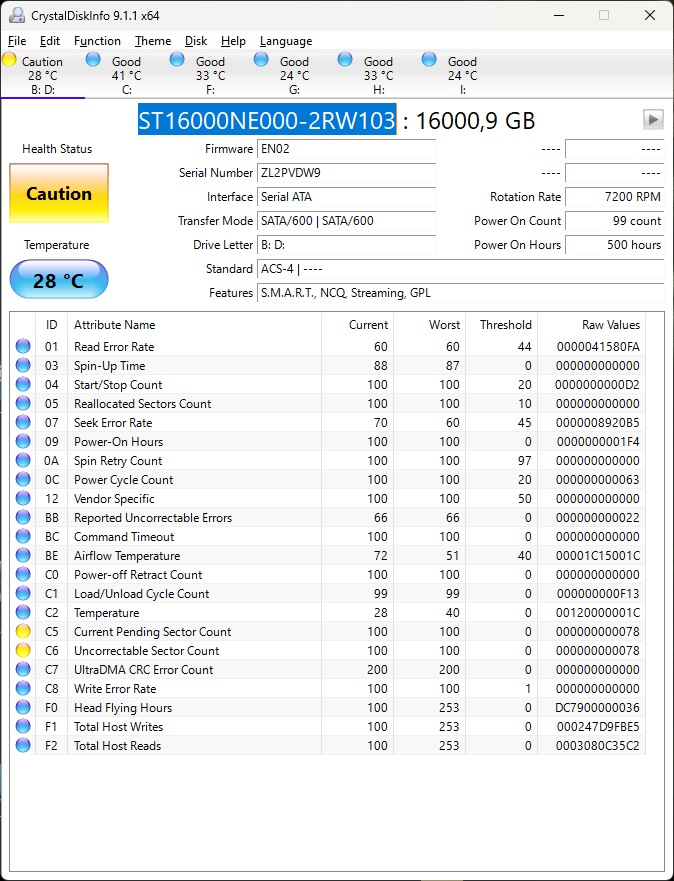Click the status icon for Head Flying Hours
The image size is (674, 881).
23,707
